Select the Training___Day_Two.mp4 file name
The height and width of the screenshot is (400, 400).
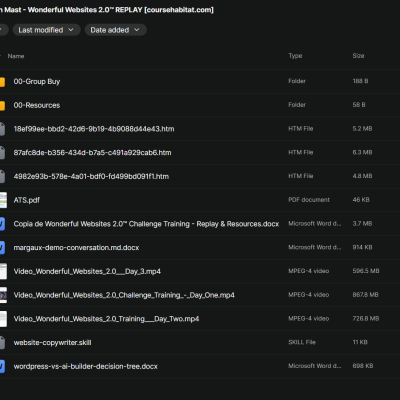pyautogui.click(x=106, y=319)
